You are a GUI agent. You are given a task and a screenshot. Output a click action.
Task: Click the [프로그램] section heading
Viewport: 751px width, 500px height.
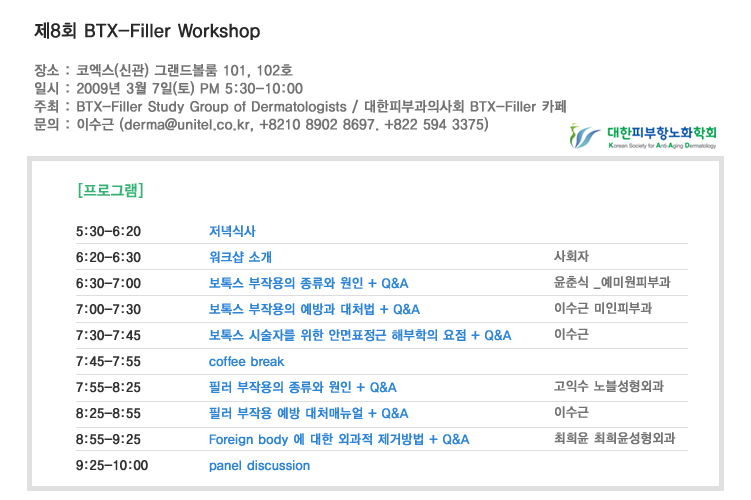110,188
